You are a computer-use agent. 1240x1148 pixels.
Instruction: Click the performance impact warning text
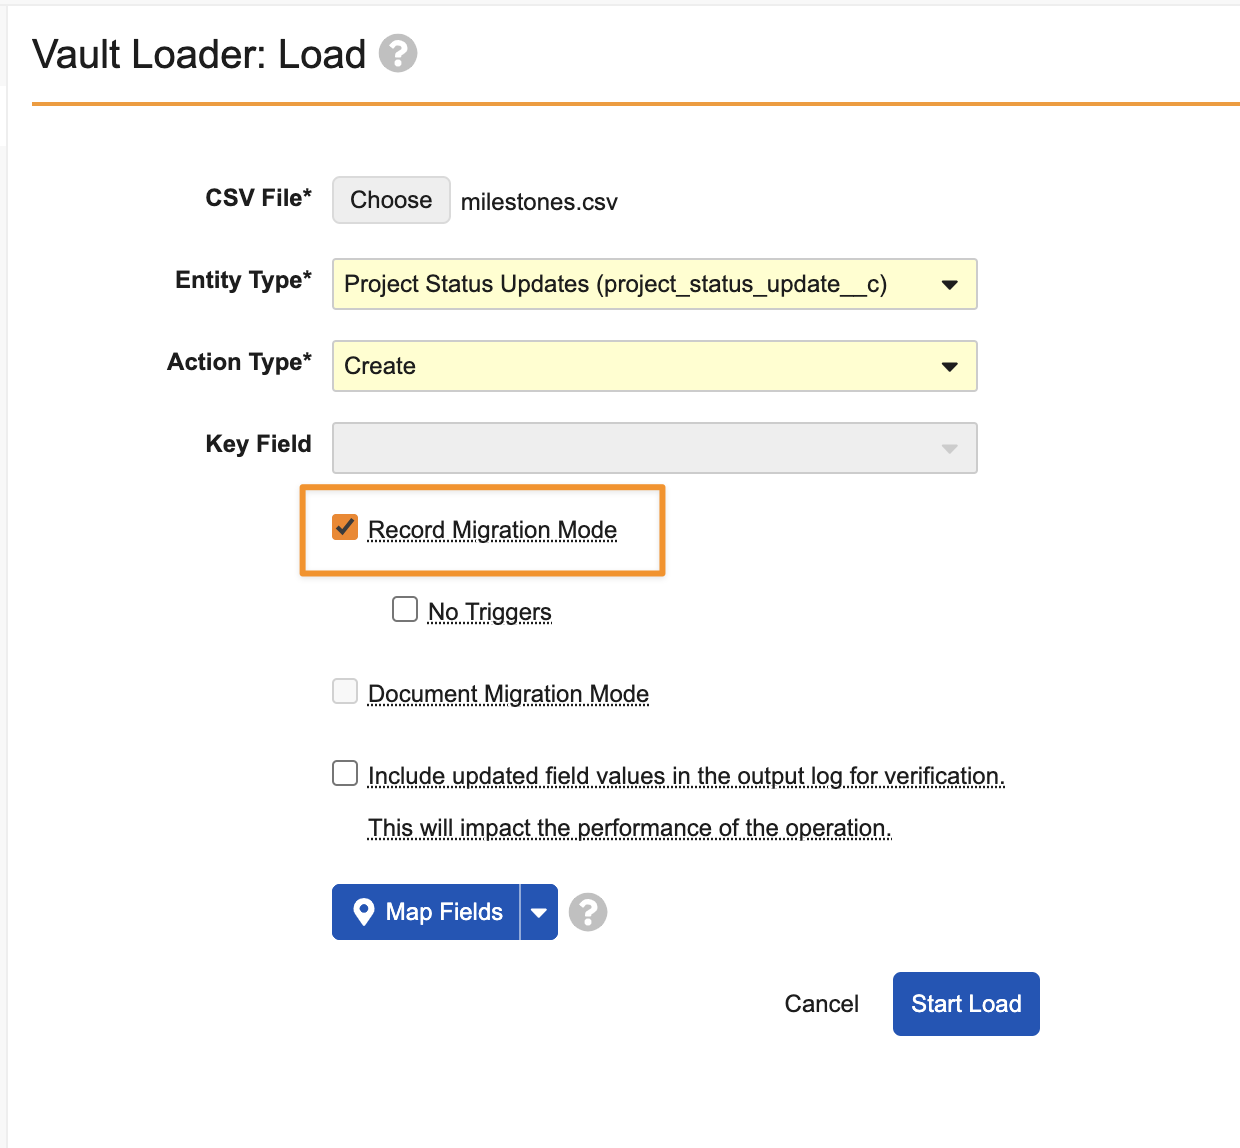629,828
